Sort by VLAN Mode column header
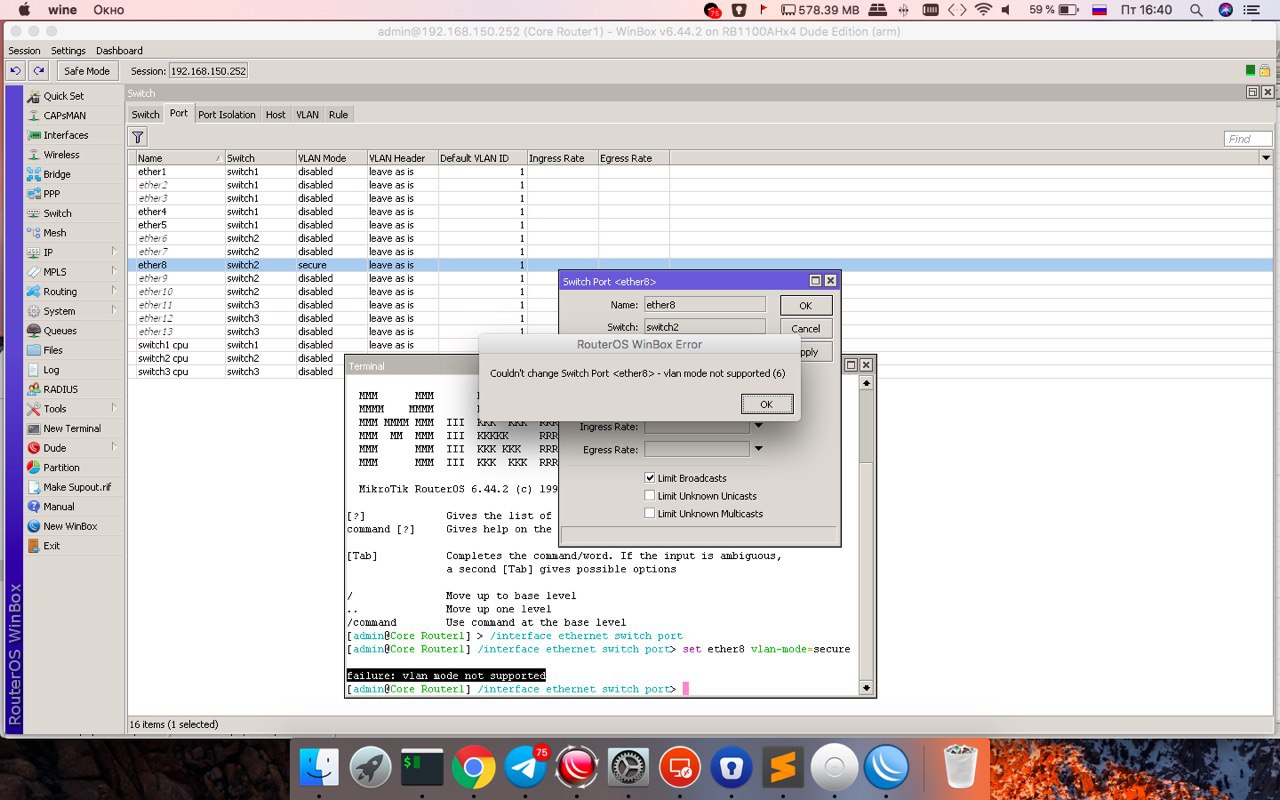 pyautogui.click(x=331, y=158)
